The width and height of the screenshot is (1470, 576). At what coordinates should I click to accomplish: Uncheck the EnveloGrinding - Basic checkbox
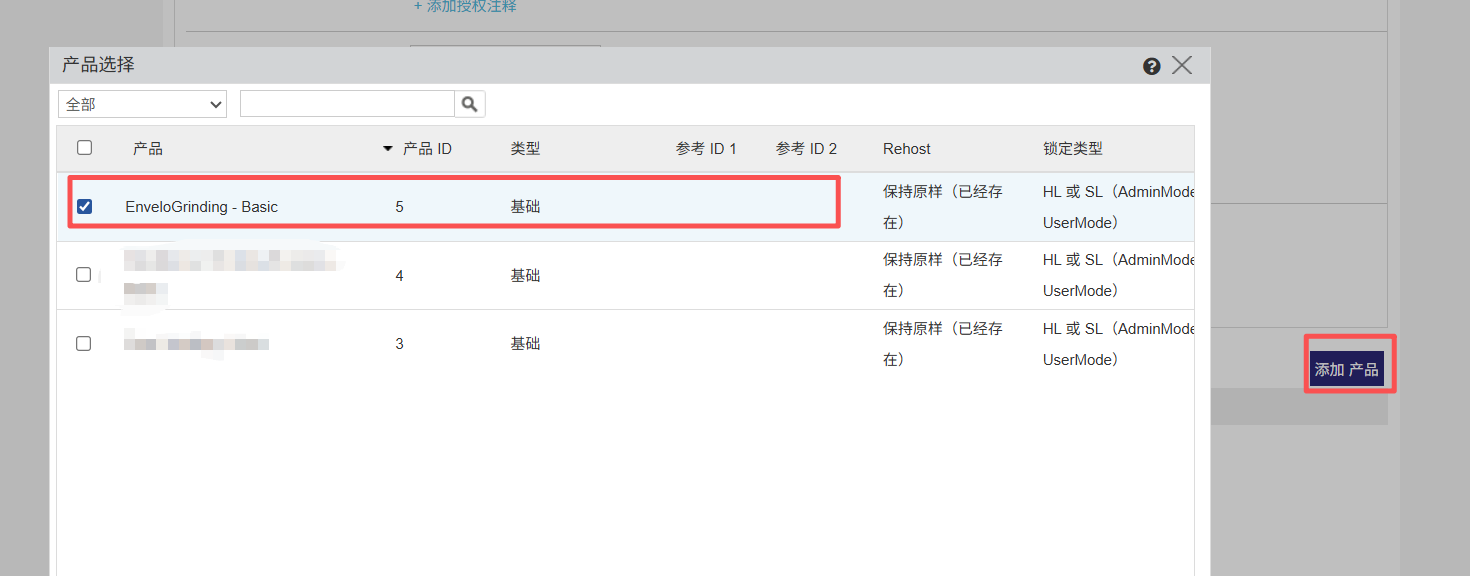85,206
